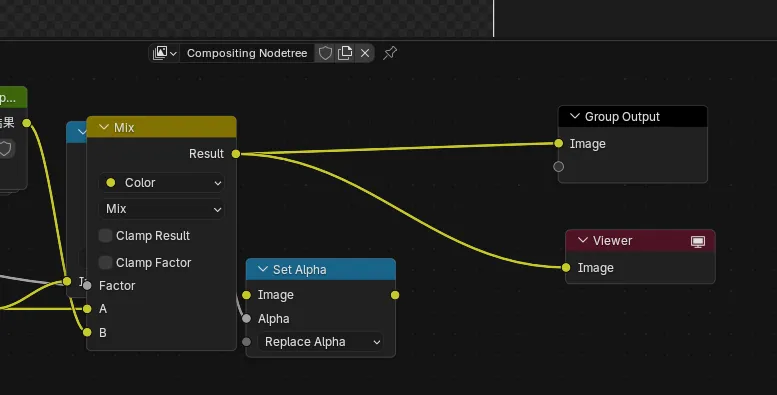Click the empty socket on Group Output
Screen dimensions: 777x395
(558, 167)
